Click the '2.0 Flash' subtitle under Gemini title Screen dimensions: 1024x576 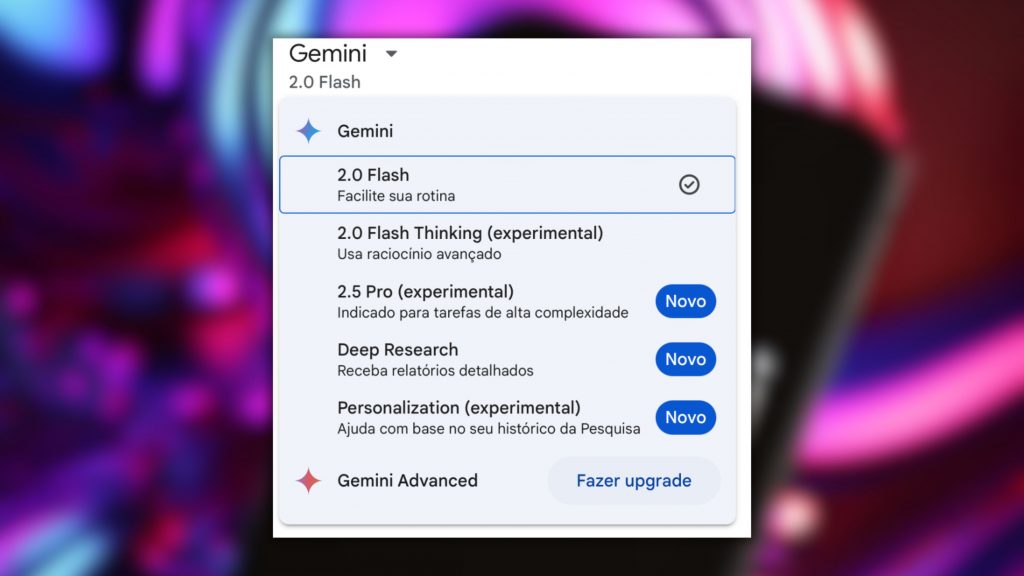pyautogui.click(x=325, y=82)
